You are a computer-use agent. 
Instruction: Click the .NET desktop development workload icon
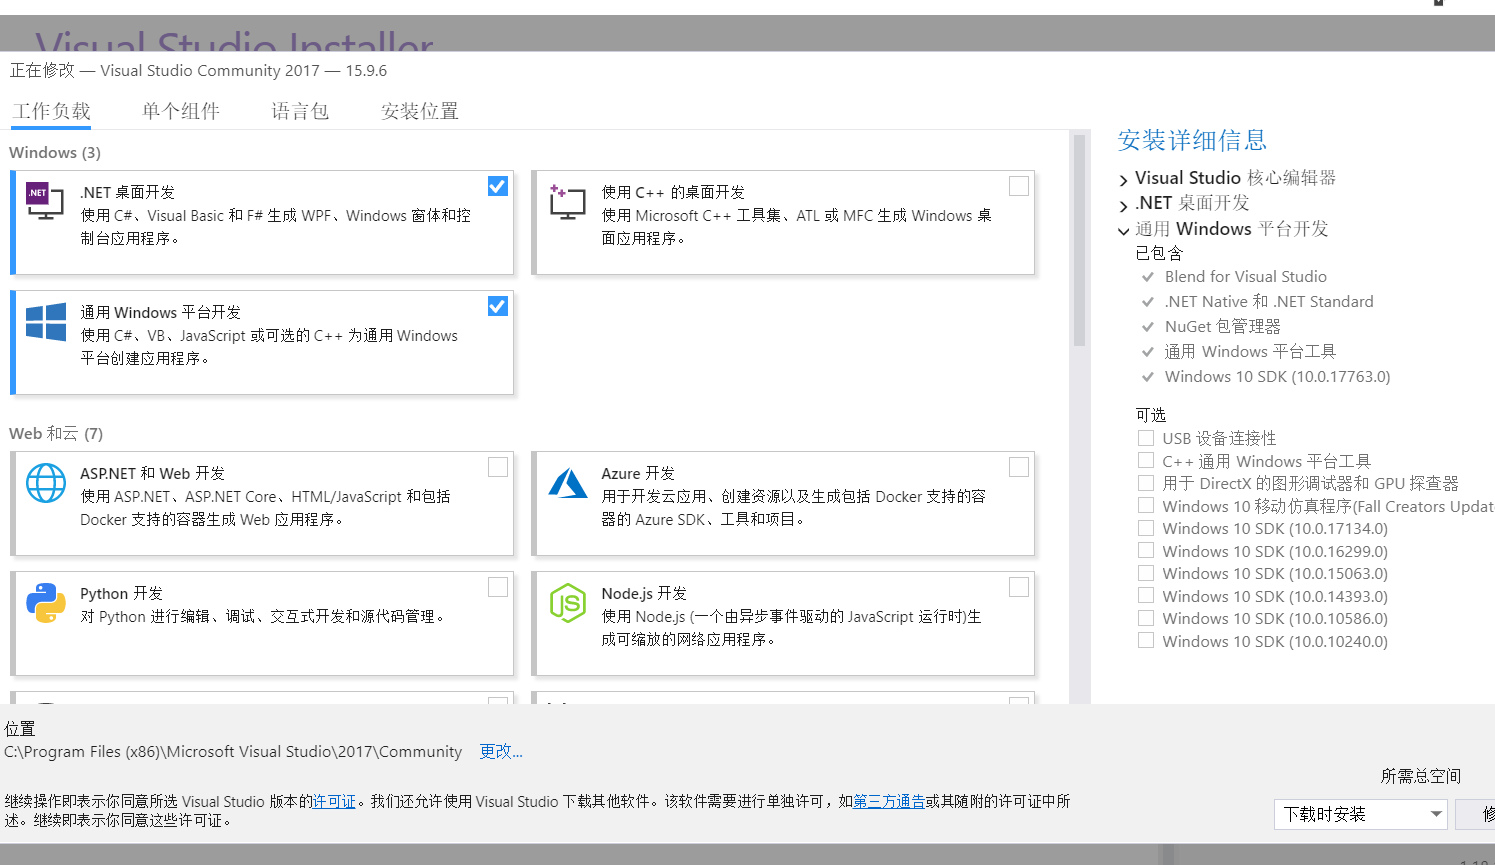(45, 201)
